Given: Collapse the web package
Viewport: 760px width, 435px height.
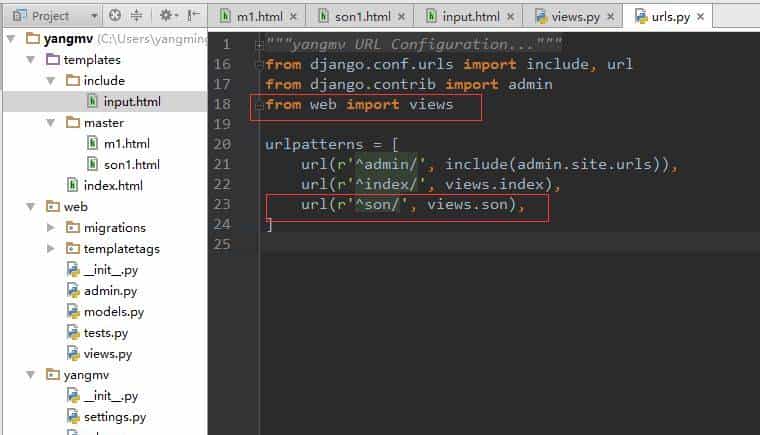Looking at the screenshot, I should click(31, 207).
